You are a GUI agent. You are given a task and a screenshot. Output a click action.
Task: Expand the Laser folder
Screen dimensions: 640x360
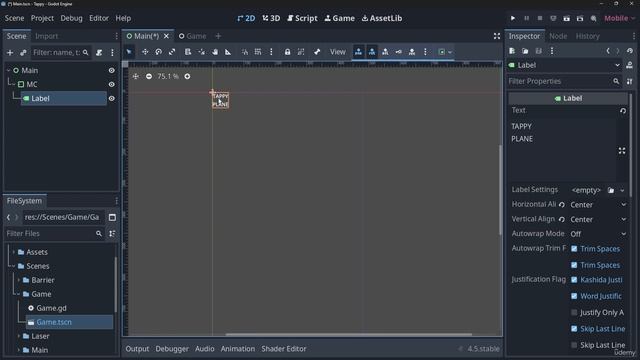pyautogui.click(x=19, y=336)
